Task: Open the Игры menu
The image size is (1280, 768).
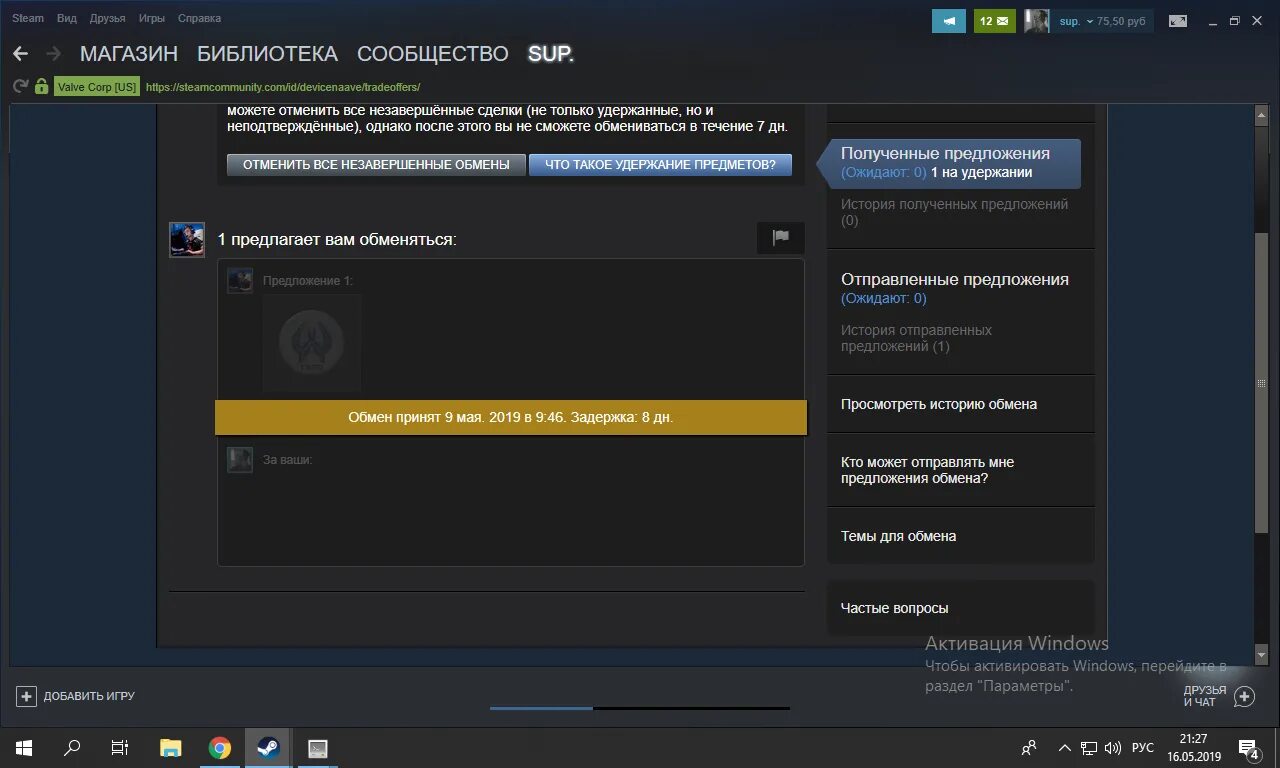Action: coord(152,18)
